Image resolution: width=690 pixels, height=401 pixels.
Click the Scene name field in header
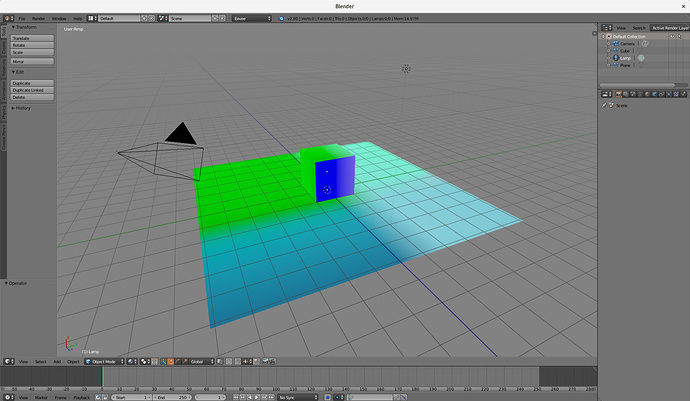click(190, 18)
